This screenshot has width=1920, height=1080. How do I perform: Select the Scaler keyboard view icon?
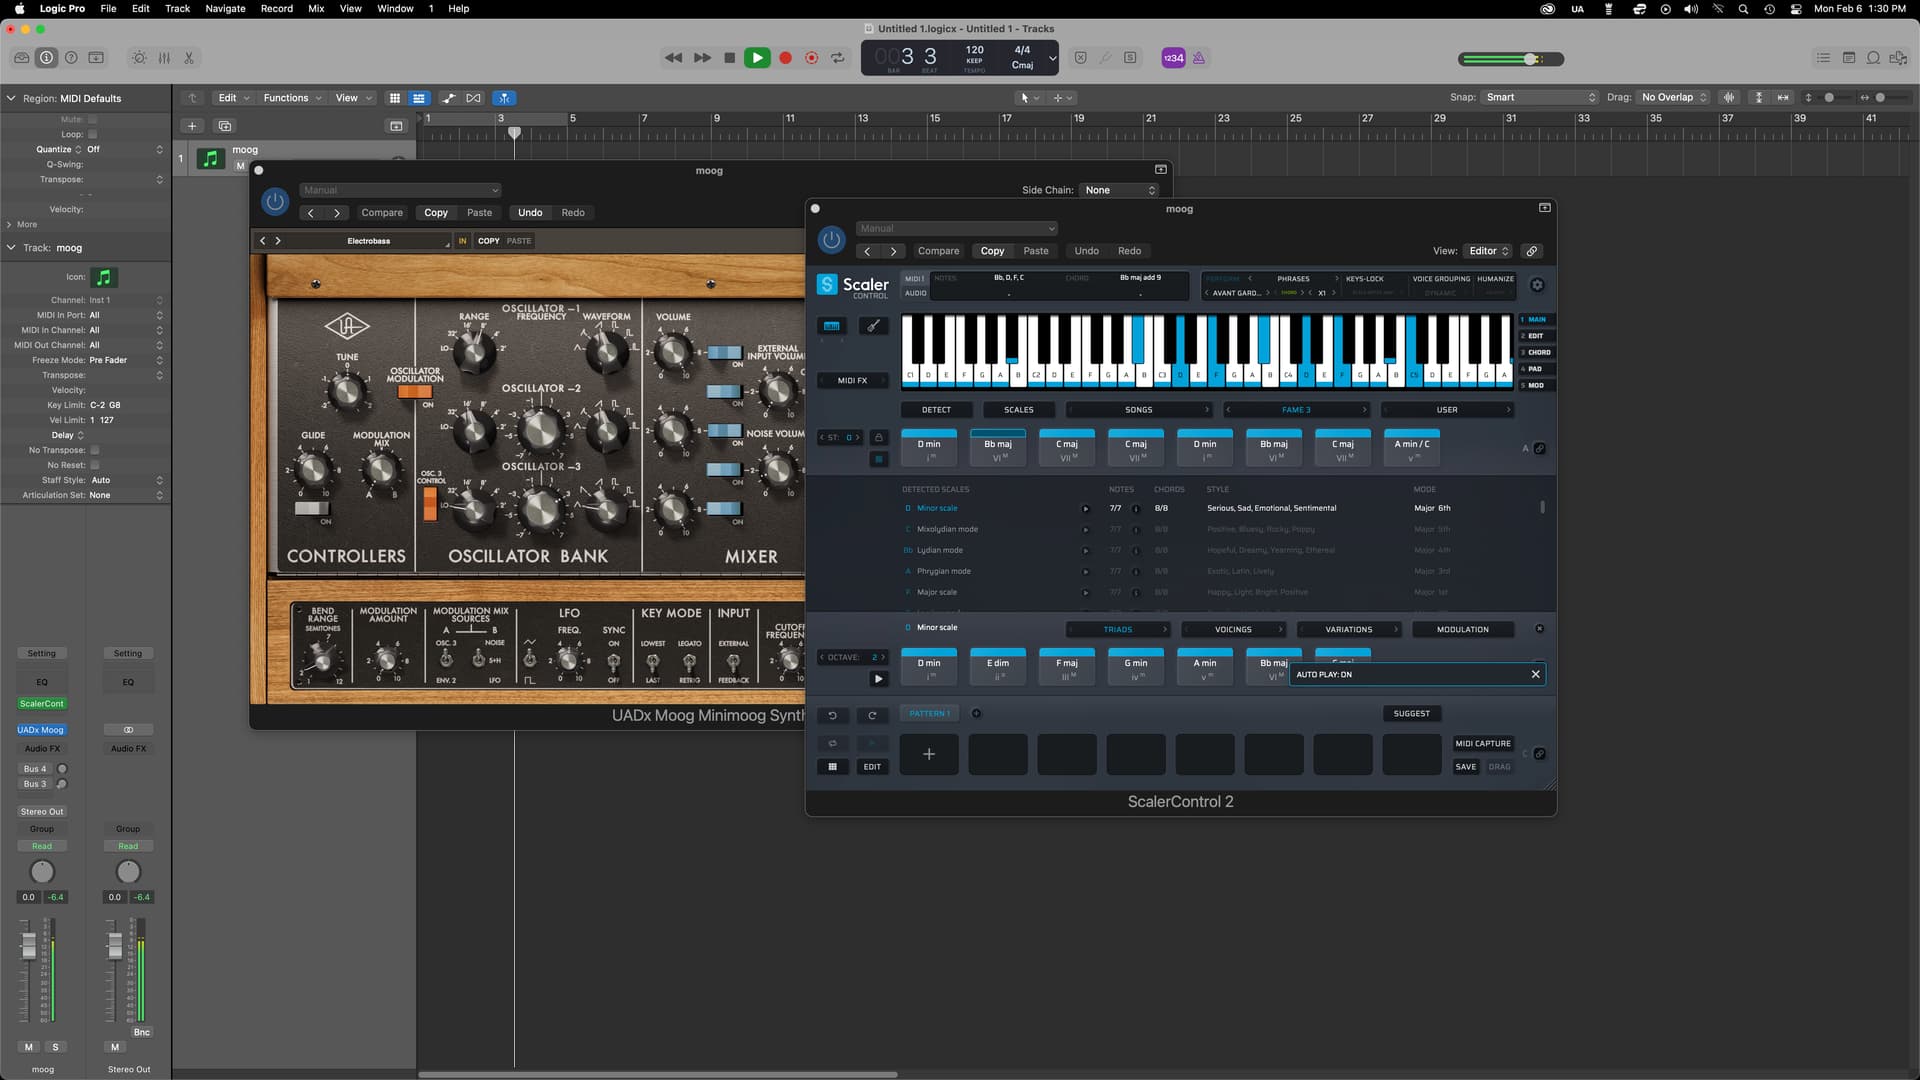click(x=831, y=325)
